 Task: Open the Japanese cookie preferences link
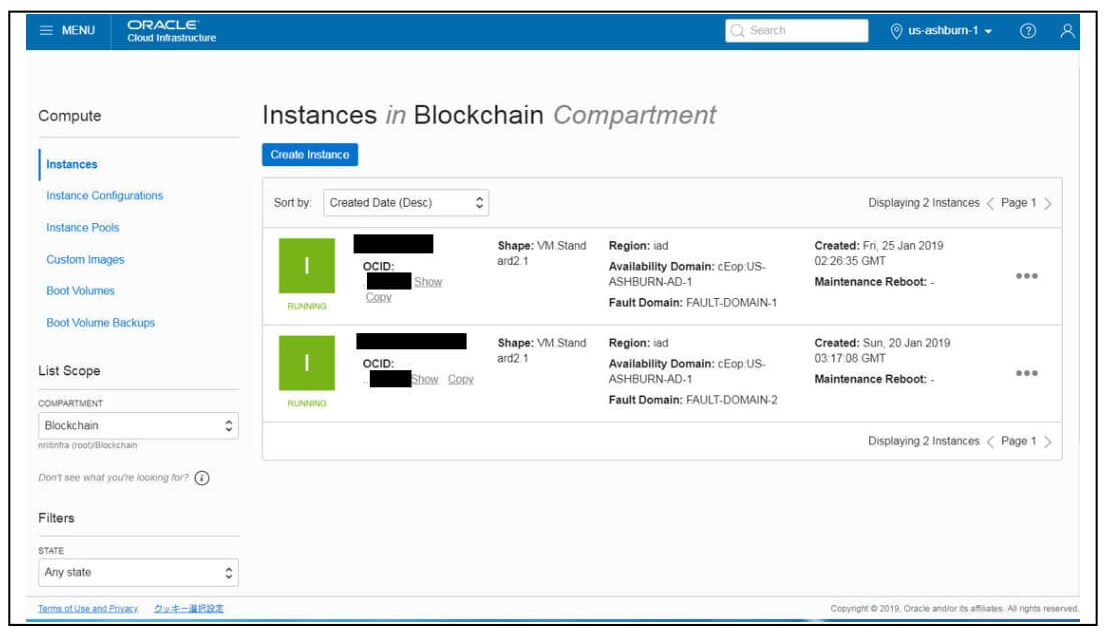pyautogui.click(x=189, y=608)
